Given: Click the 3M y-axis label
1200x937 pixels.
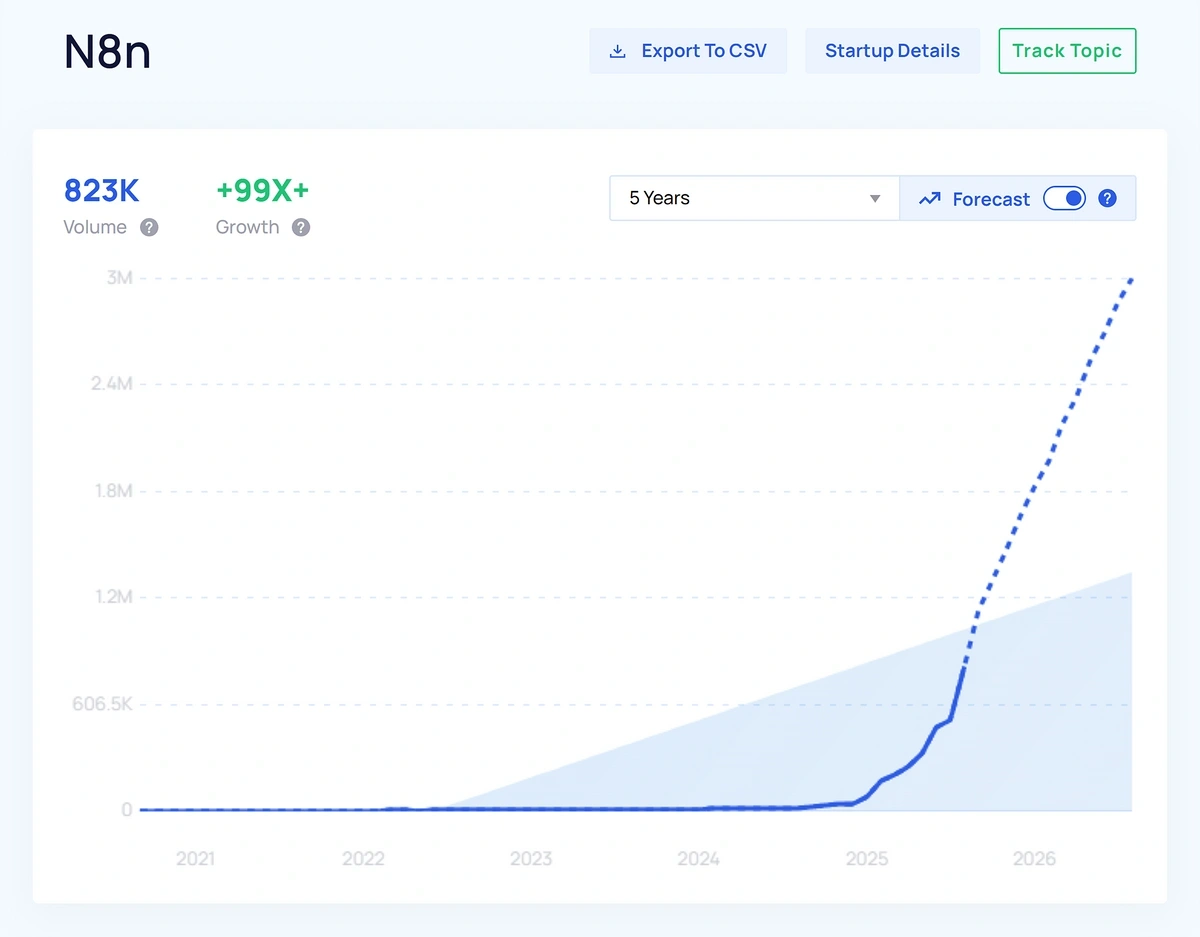Looking at the screenshot, I should tap(119, 278).
